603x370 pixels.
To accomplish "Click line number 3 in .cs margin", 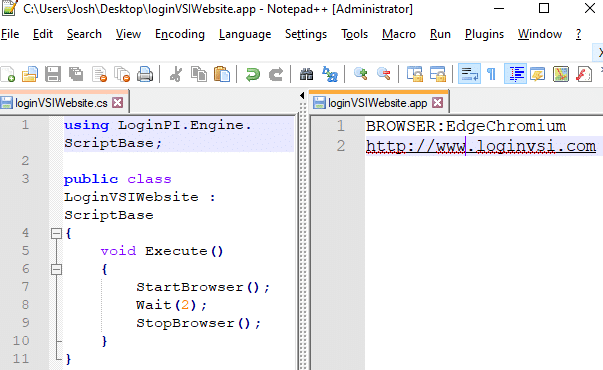I will click(25, 179).
